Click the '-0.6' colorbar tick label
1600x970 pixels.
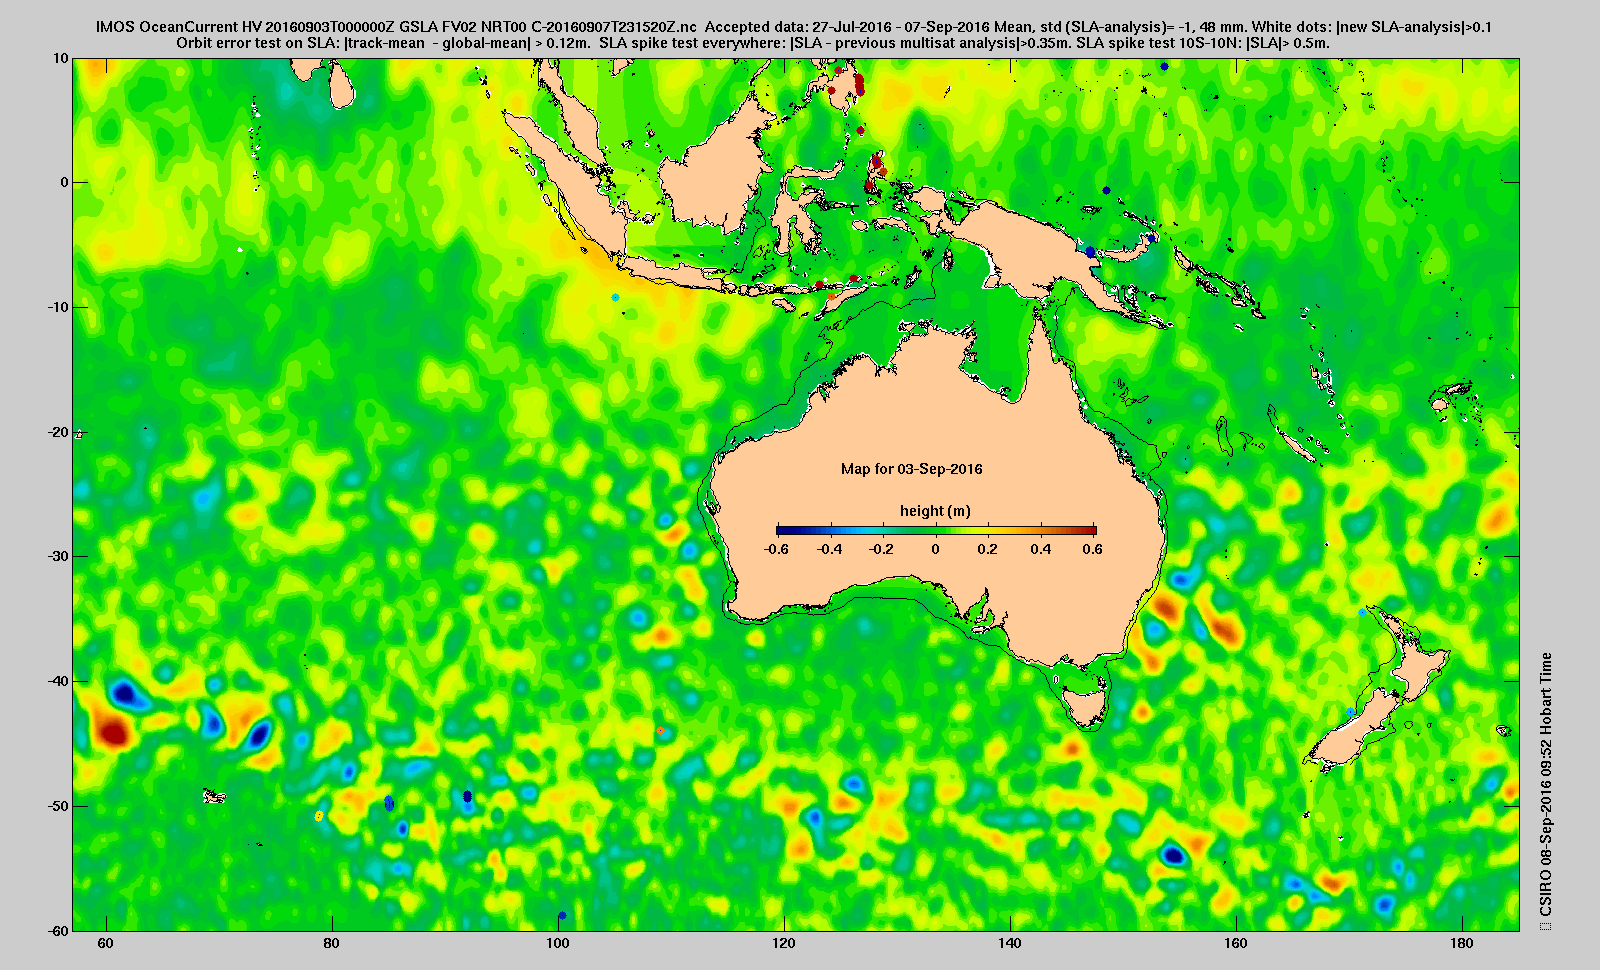(775, 549)
